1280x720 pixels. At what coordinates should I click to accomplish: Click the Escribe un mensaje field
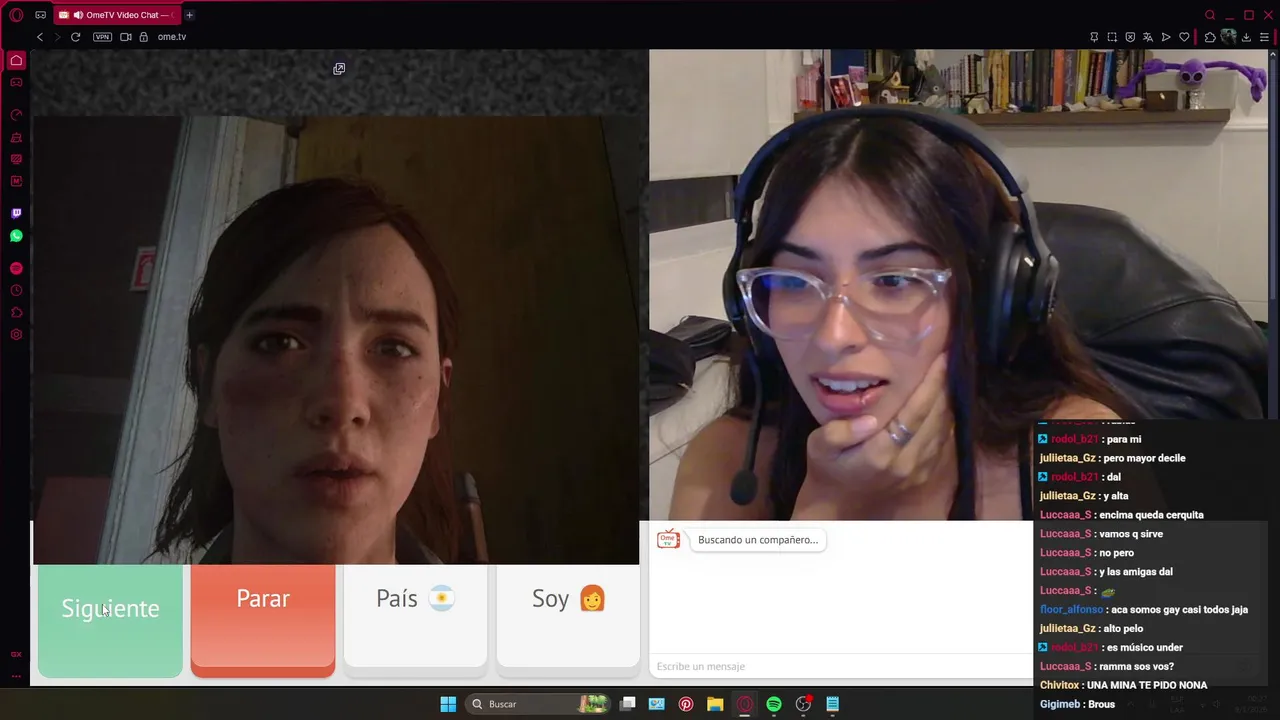[x=840, y=666]
